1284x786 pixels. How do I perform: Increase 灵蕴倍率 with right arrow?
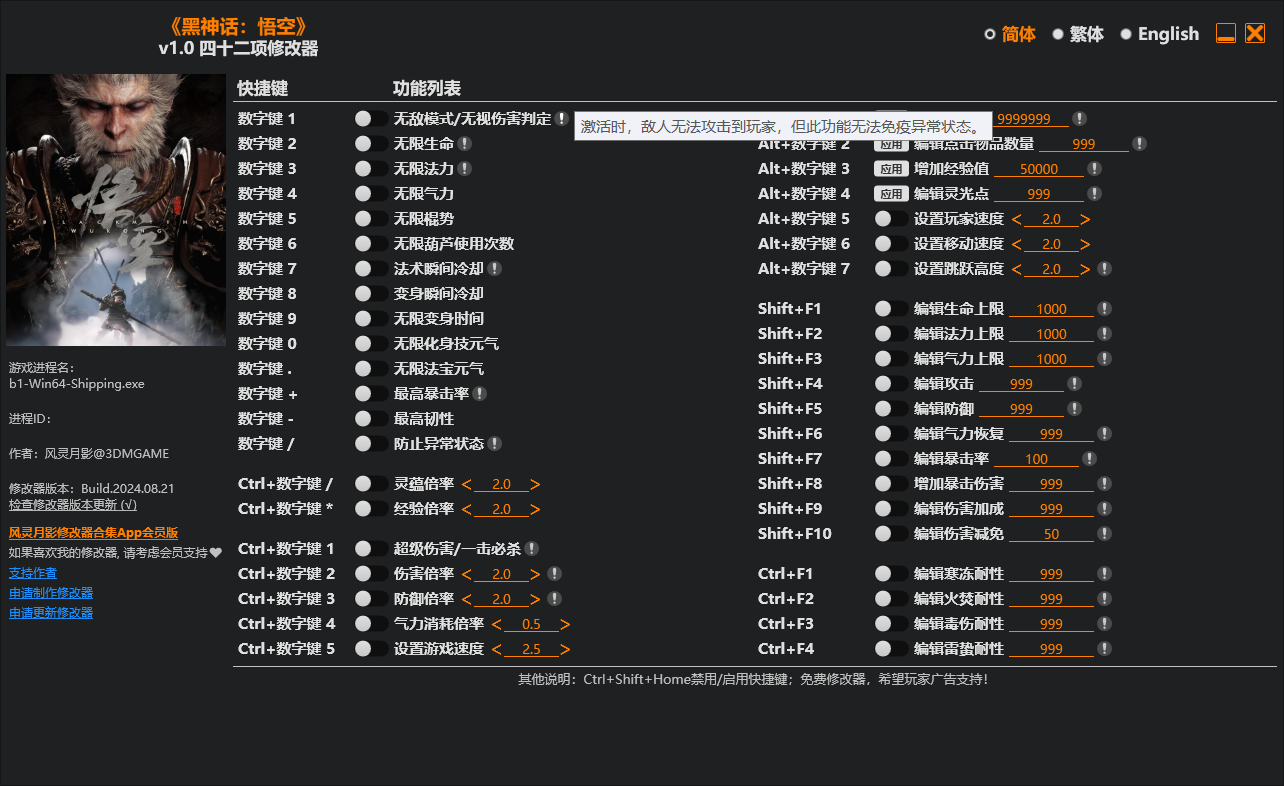pos(535,484)
